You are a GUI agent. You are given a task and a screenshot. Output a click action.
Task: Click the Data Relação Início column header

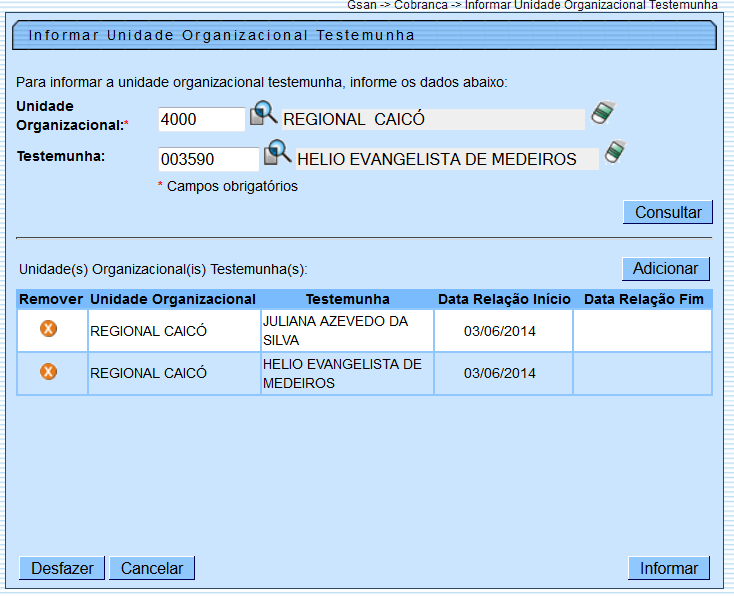point(504,299)
